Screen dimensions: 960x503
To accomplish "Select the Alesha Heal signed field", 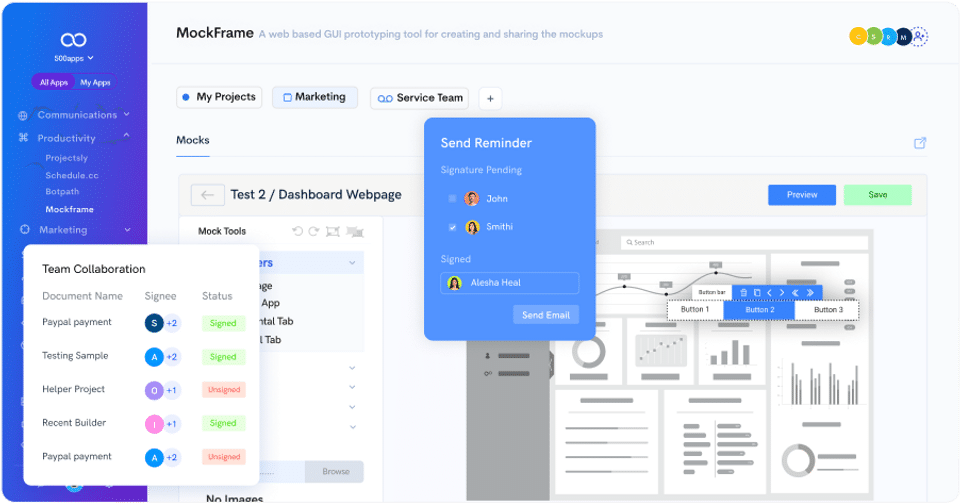I will pos(509,283).
